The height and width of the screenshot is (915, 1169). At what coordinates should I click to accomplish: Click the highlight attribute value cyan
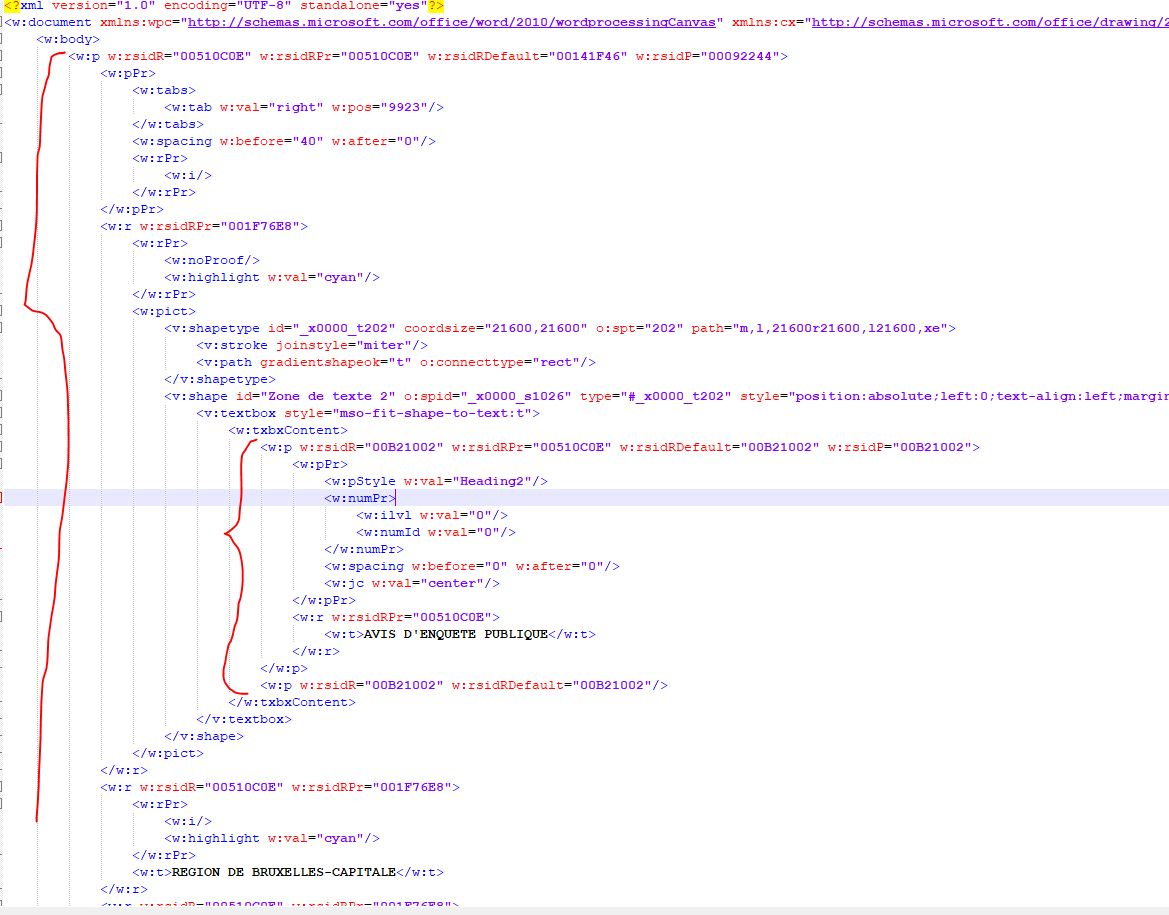tap(360, 277)
